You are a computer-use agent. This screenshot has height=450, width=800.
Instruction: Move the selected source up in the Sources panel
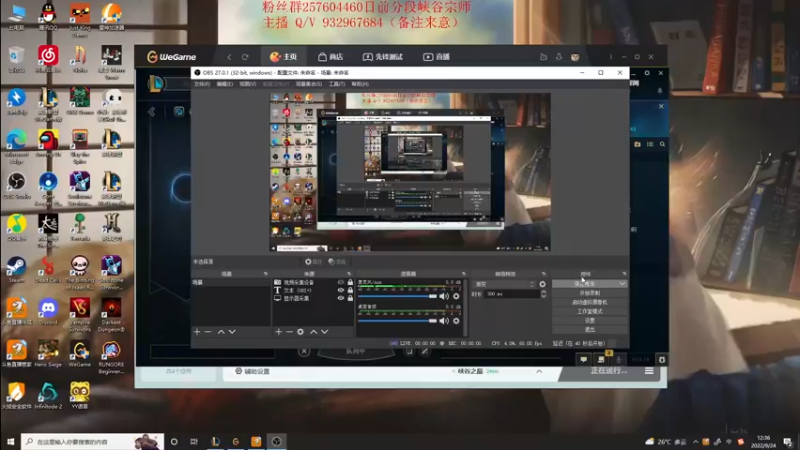[x=314, y=332]
